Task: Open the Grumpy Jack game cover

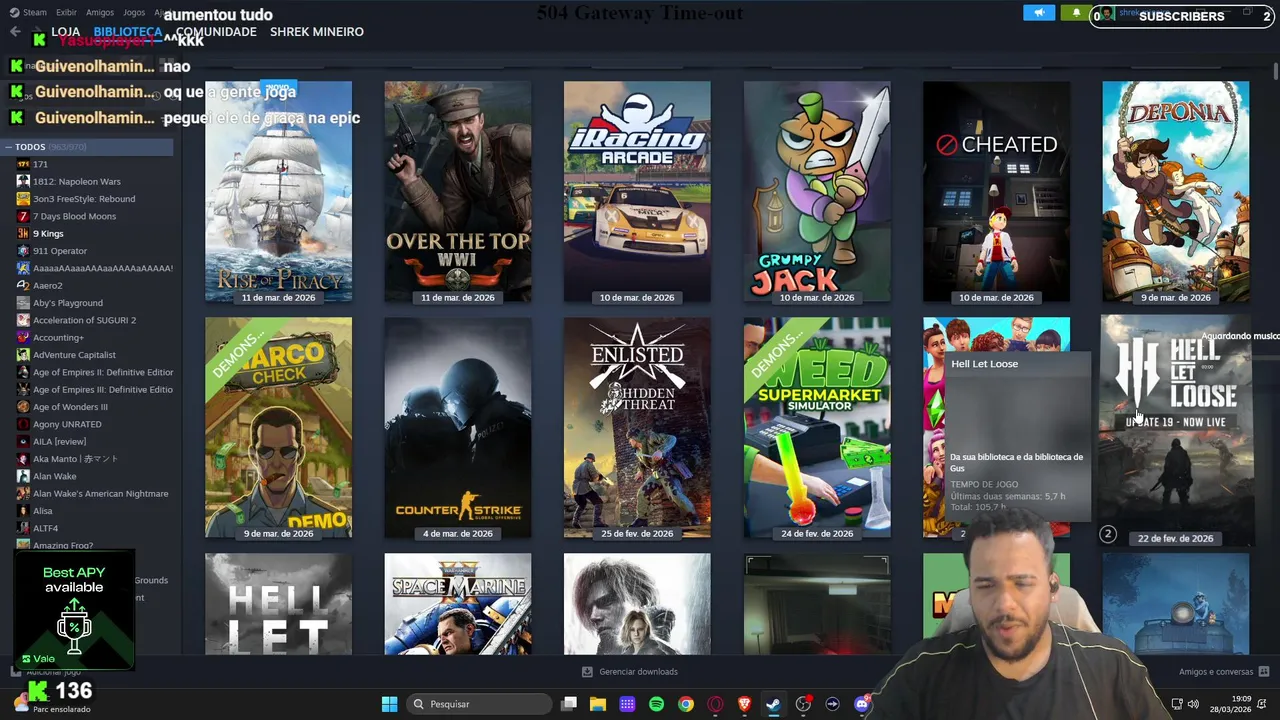Action: [x=817, y=192]
